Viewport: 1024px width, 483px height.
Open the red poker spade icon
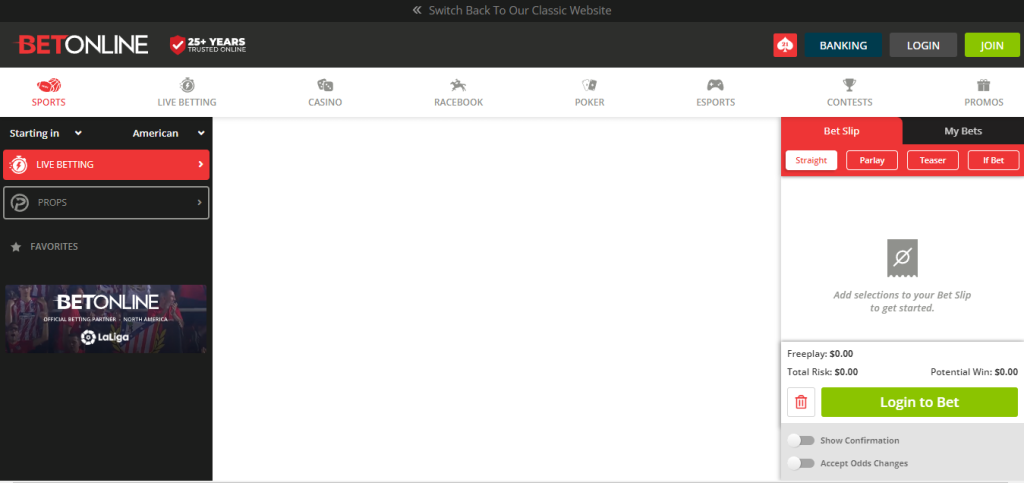(x=785, y=45)
